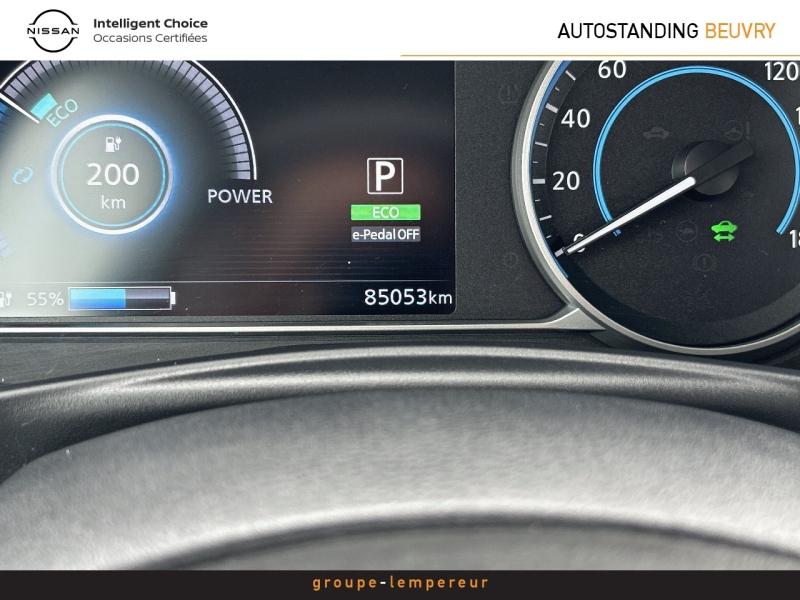Click the blue ECO marker on power gauge
Screen dimensions: 800x600
click(x=43, y=105)
